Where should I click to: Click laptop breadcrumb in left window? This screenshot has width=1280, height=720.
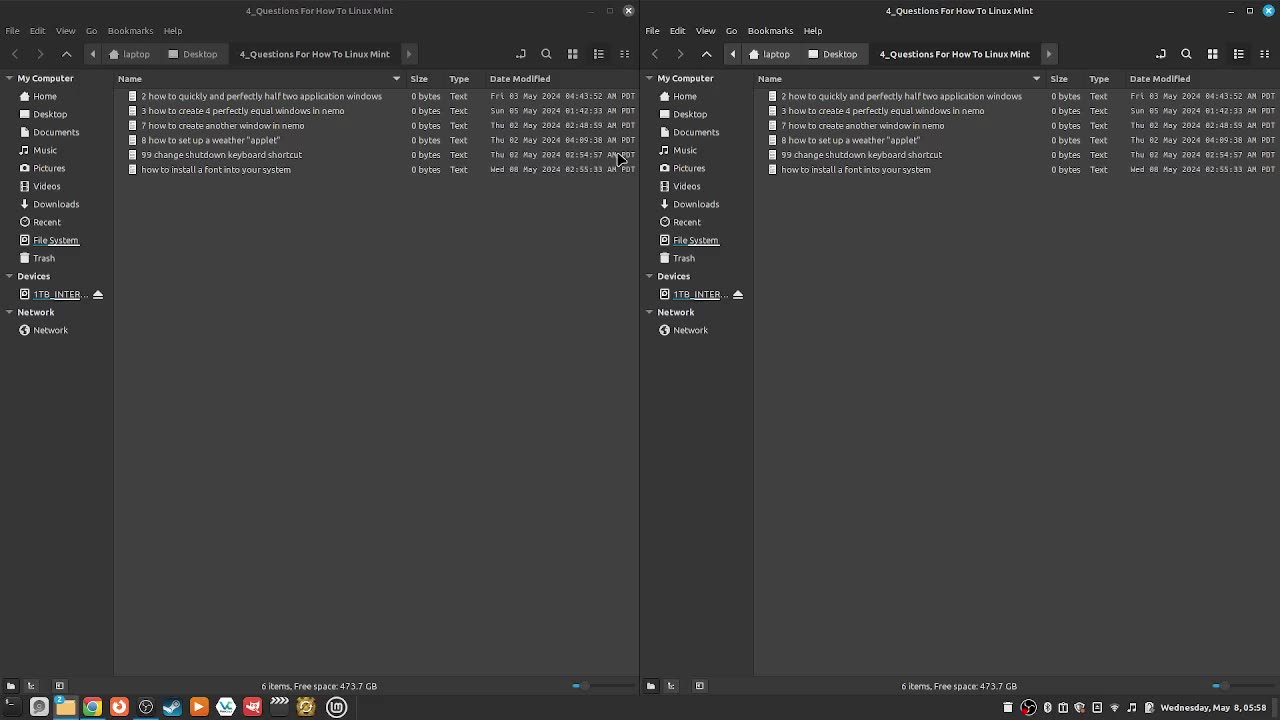pyautogui.click(x=129, y=54)
